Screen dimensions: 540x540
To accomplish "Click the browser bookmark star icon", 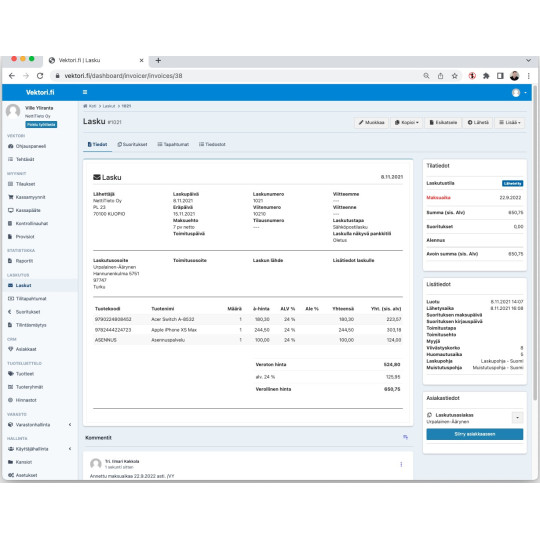I will tap(455, 76).
